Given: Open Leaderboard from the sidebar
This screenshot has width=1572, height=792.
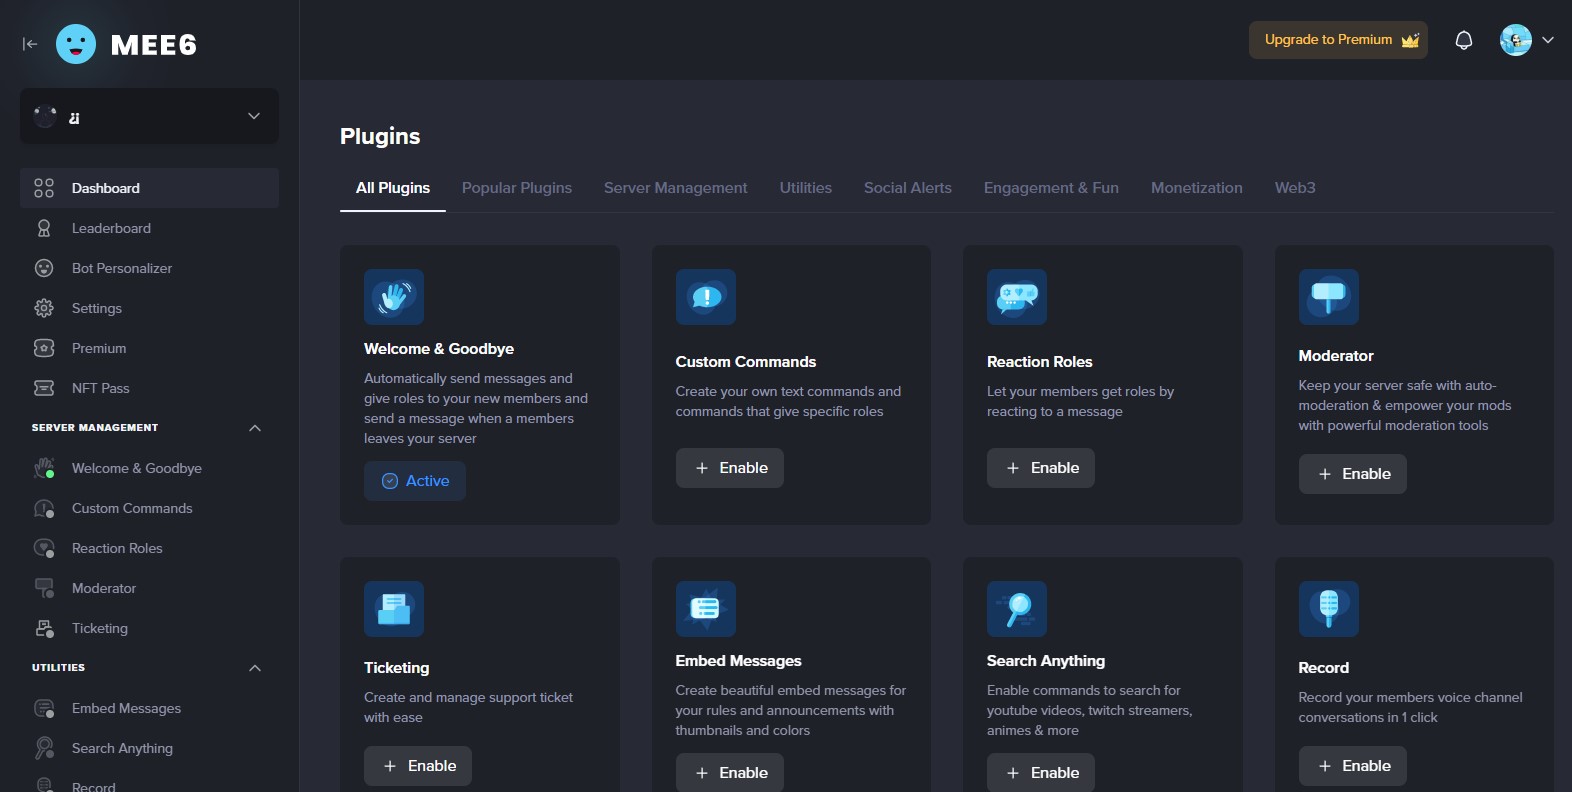Looking at the screenshot, I should [x=111, y=228].
